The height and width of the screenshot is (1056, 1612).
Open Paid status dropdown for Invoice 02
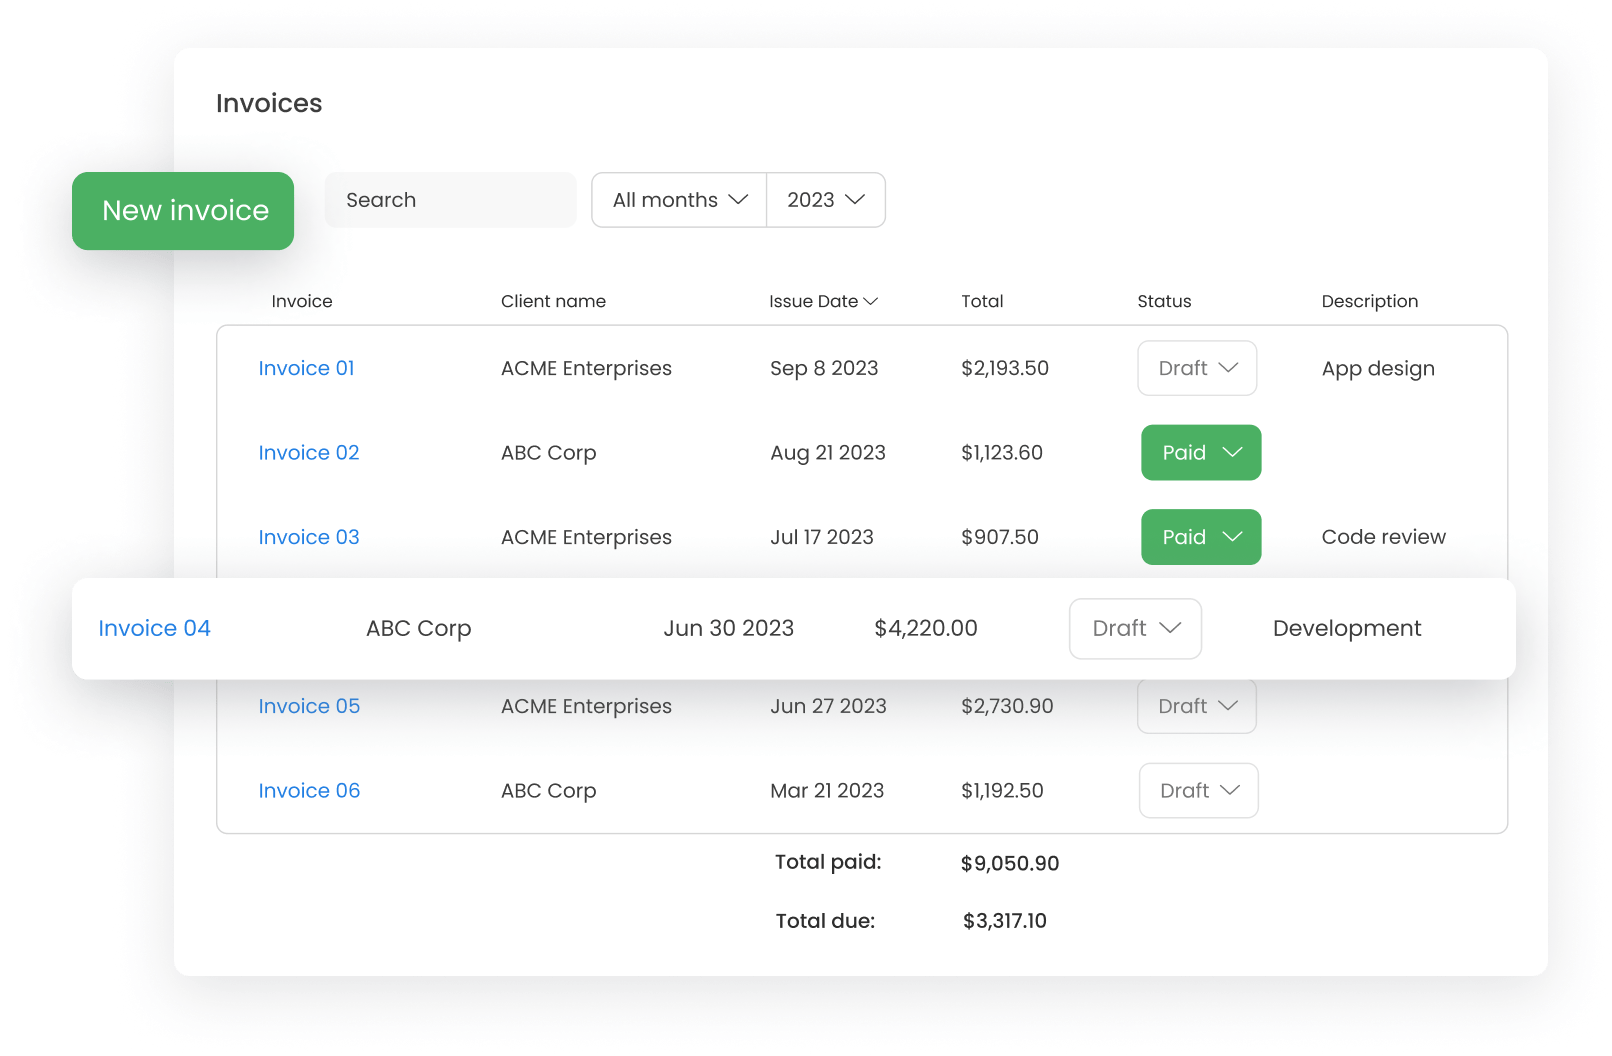1201,453
